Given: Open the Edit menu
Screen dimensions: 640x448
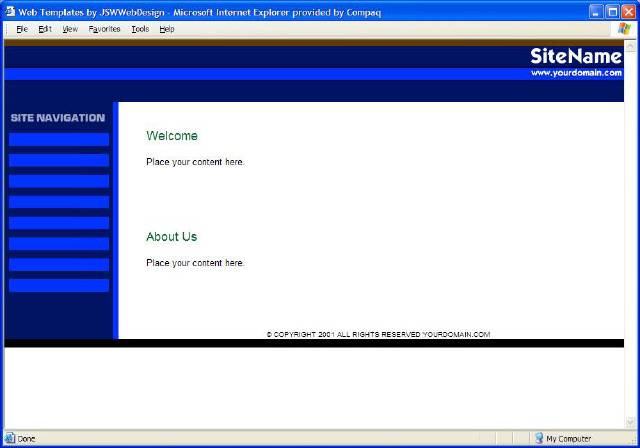Looking at the screenshot, I should click(45, 29).
